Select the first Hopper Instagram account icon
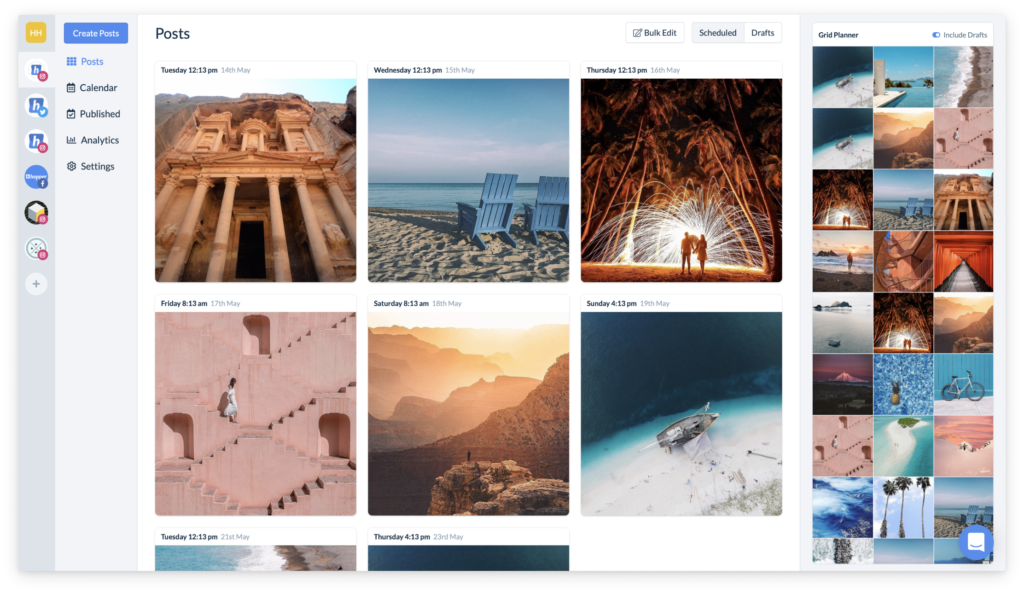This screenshot has height=593, width=1024. click(37, 70)
